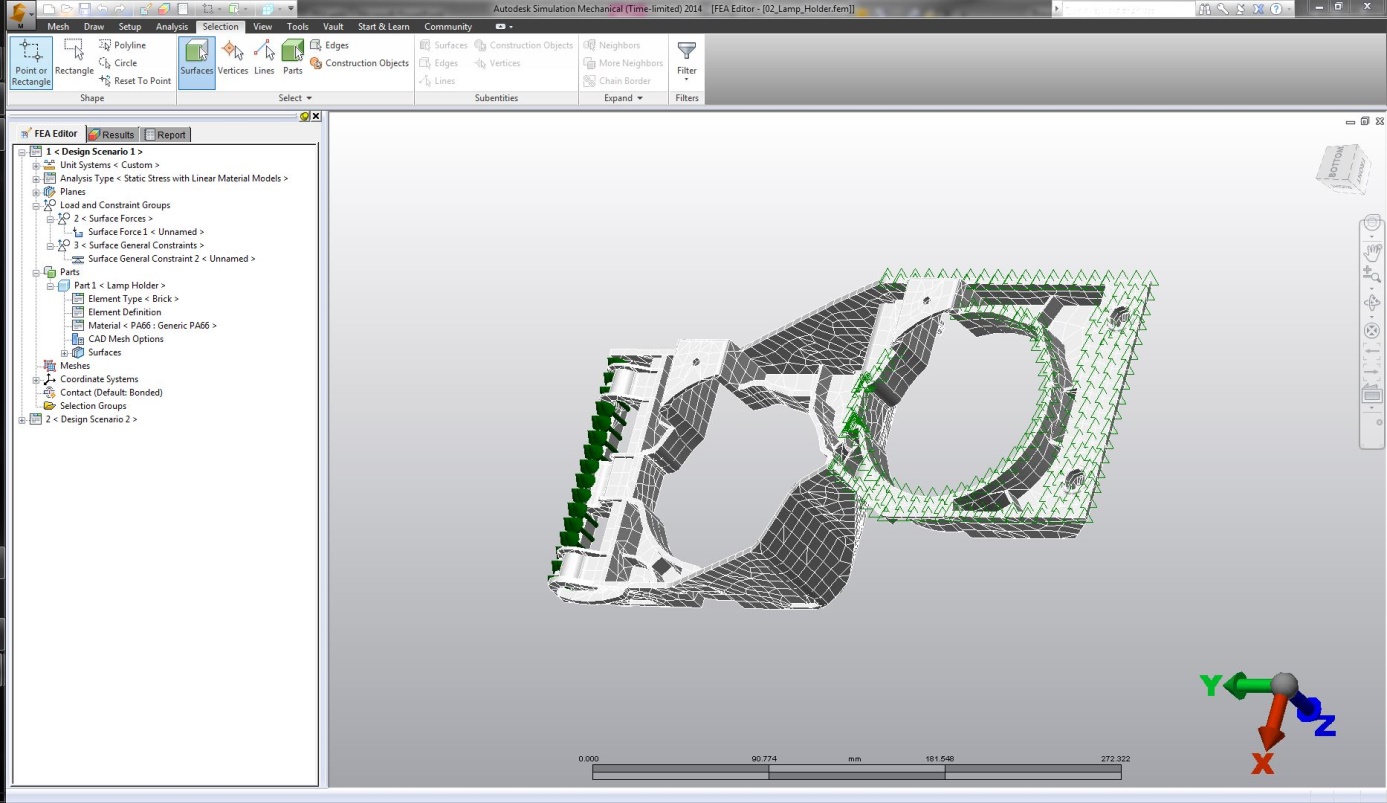Click the wrench key icon in title bar
Screen dimensions: 1387x803
[x=1223, y=8]
